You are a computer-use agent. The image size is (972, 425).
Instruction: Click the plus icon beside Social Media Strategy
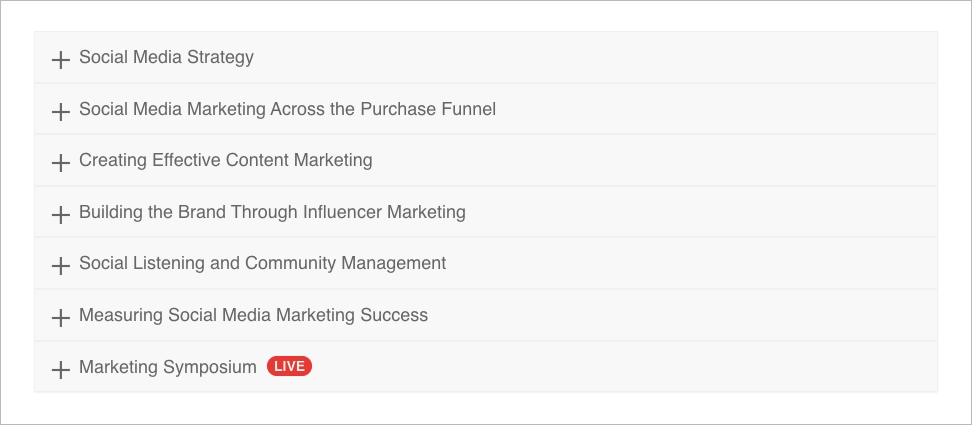[x=60, y=59]
